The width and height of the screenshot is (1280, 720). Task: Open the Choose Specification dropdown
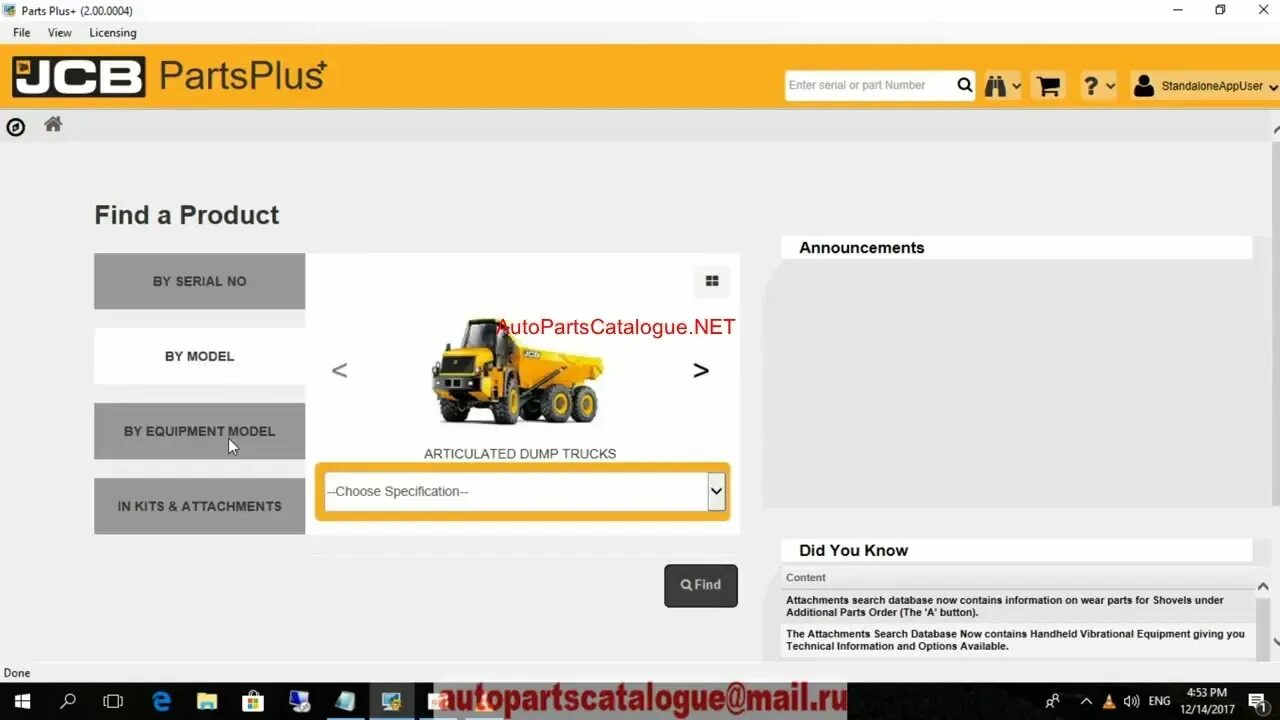coord(524,491)
